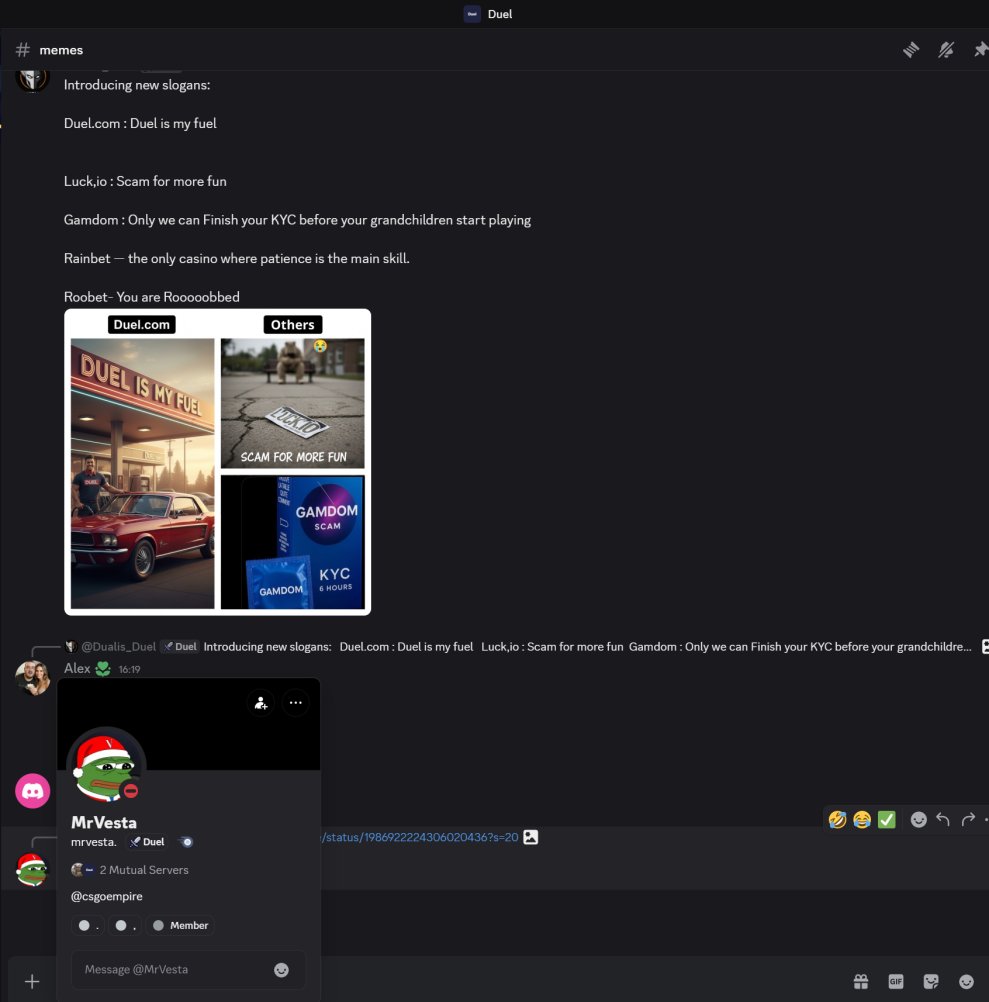Open the emoji picker in main chat bar
Viewport: 989px width, 1002px height.
coord(966,982)
